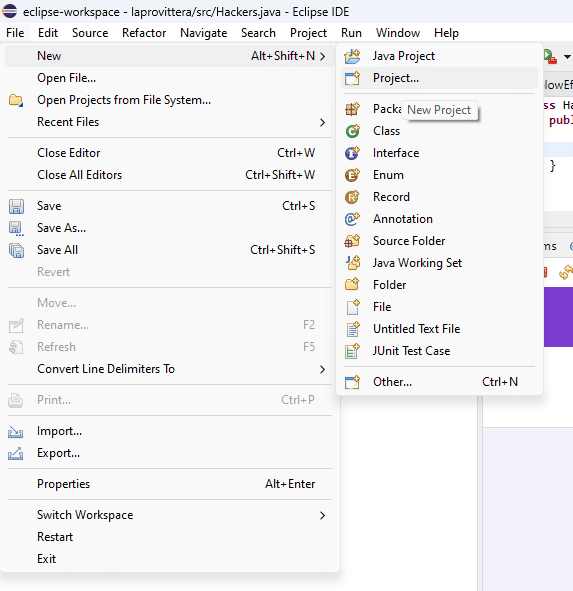Choose Export... label in File menu
Image resolution: width=573 pixels, height=591 pixels.
(x=58, y=453)
